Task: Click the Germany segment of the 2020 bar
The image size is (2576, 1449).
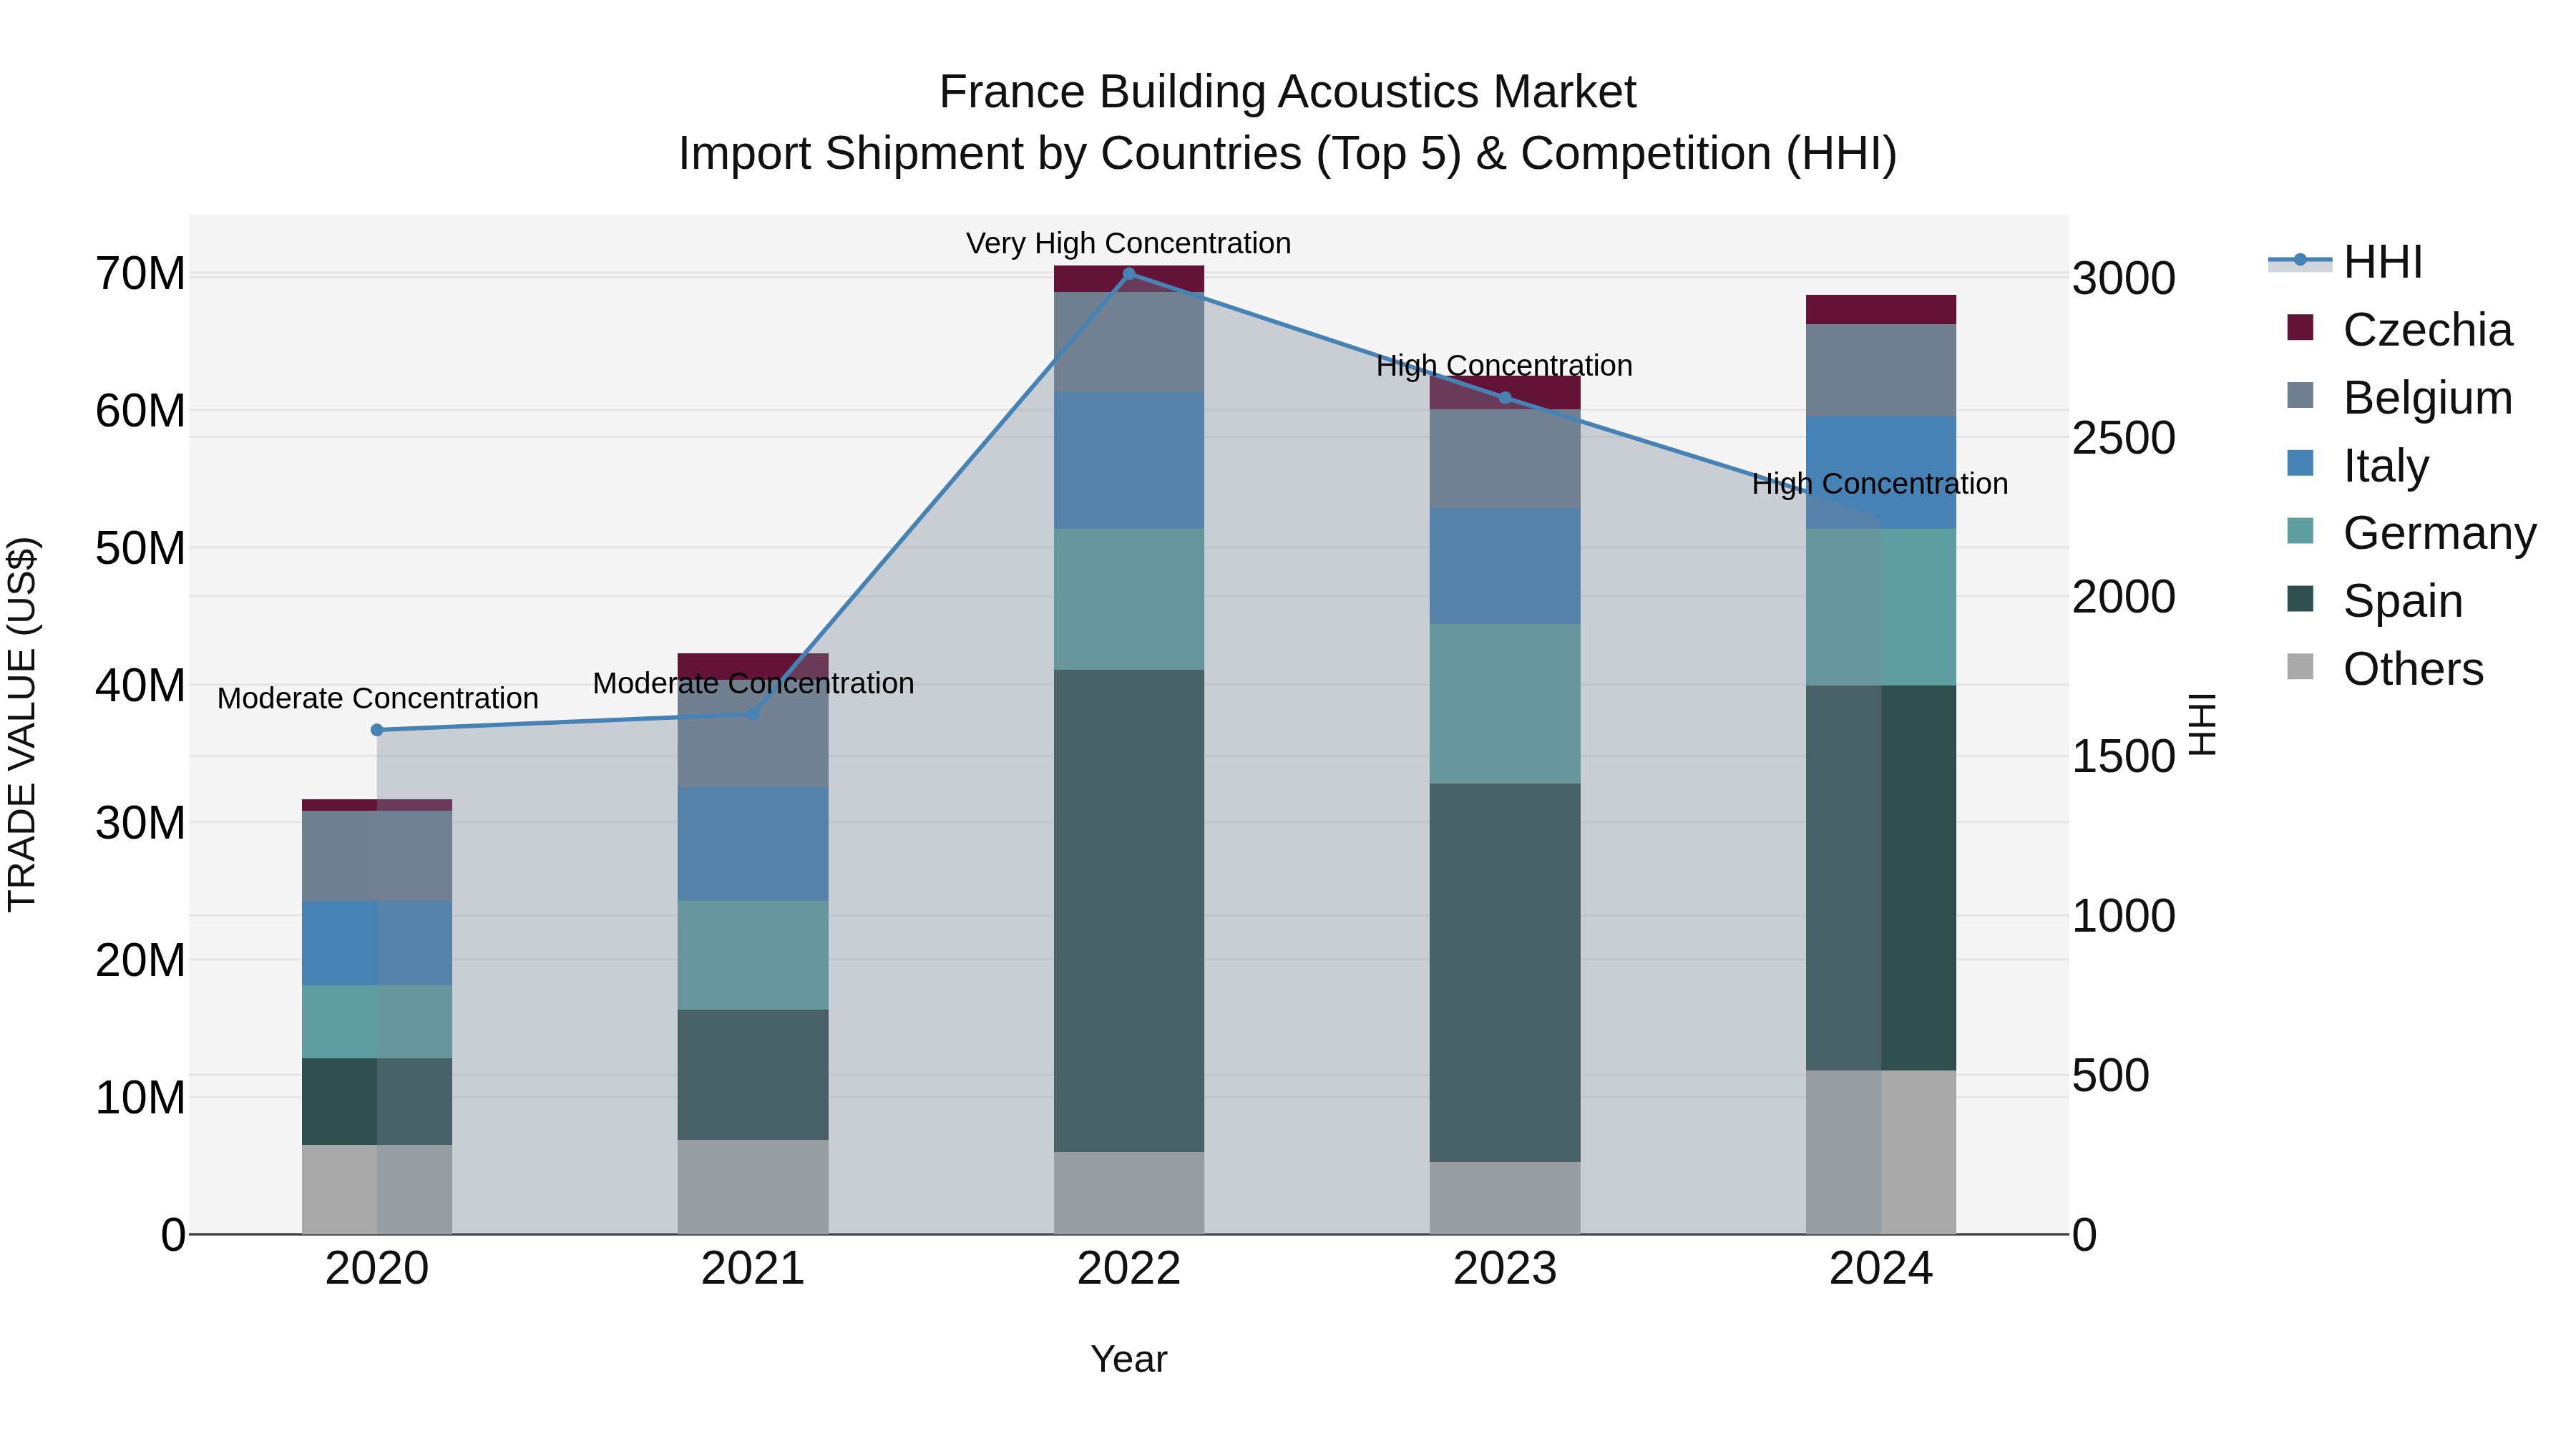Action: [x=377, y=1022]
